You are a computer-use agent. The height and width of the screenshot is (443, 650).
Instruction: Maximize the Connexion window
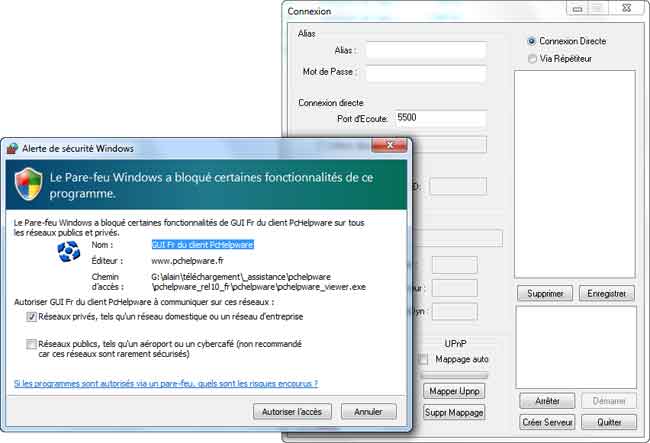597,8
